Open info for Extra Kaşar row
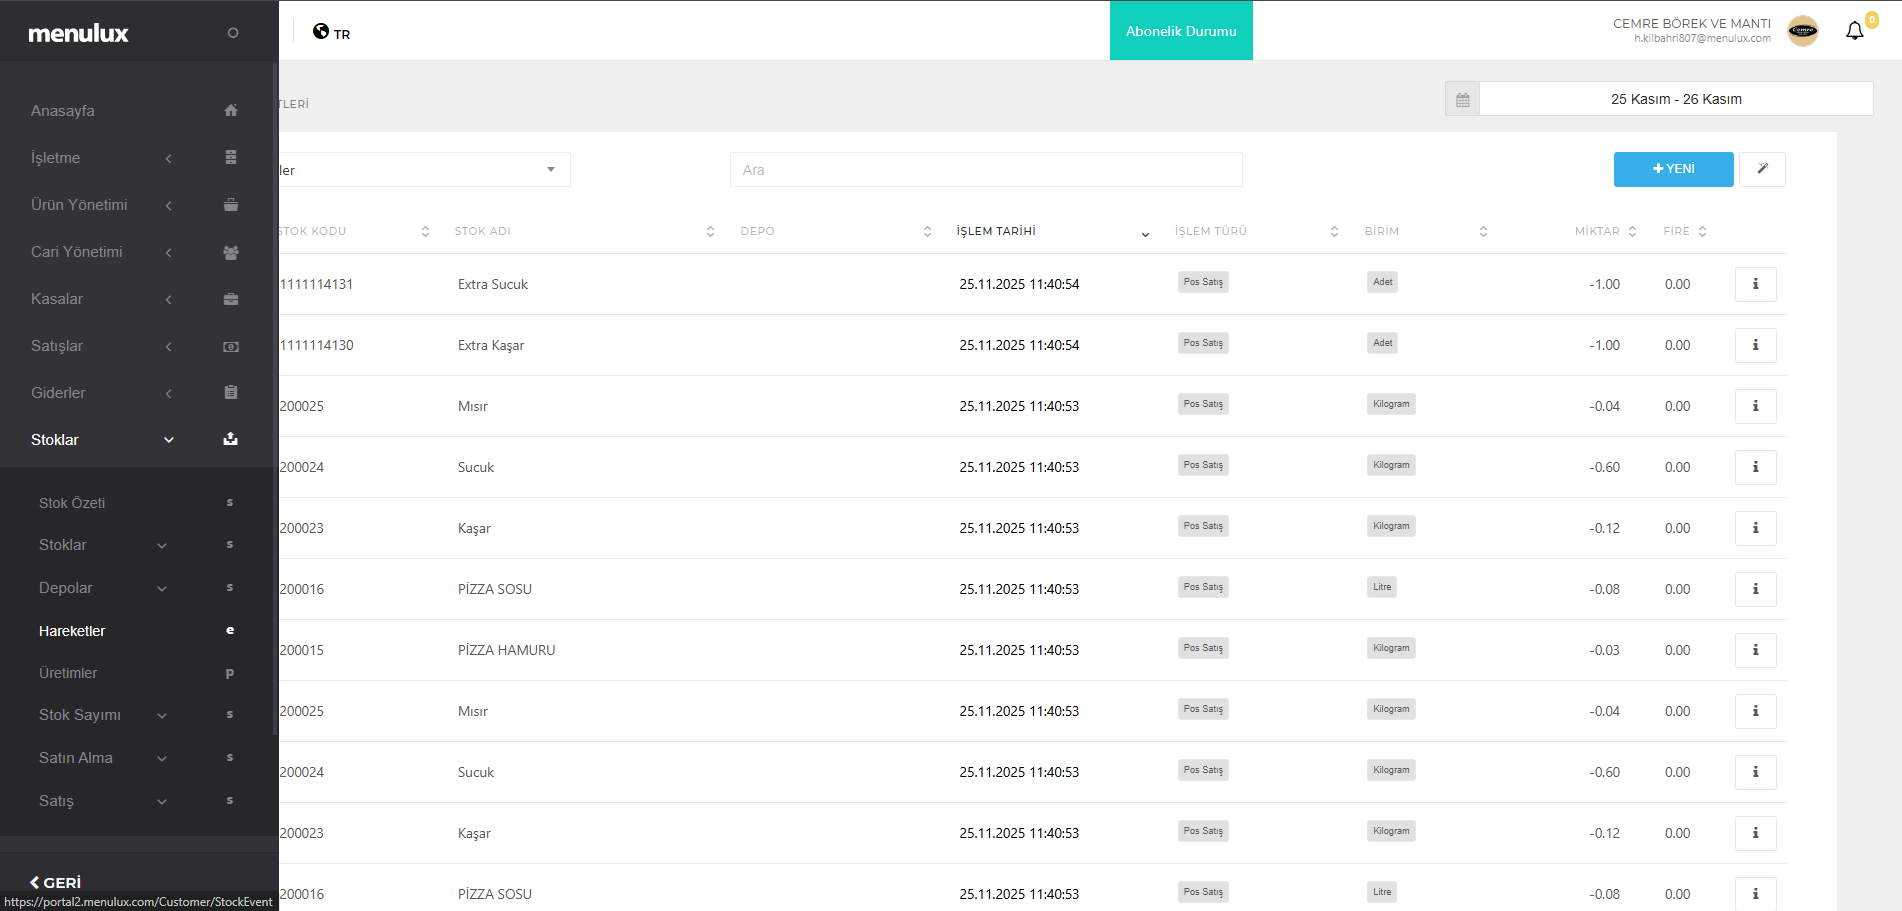 coord(1755,345)
